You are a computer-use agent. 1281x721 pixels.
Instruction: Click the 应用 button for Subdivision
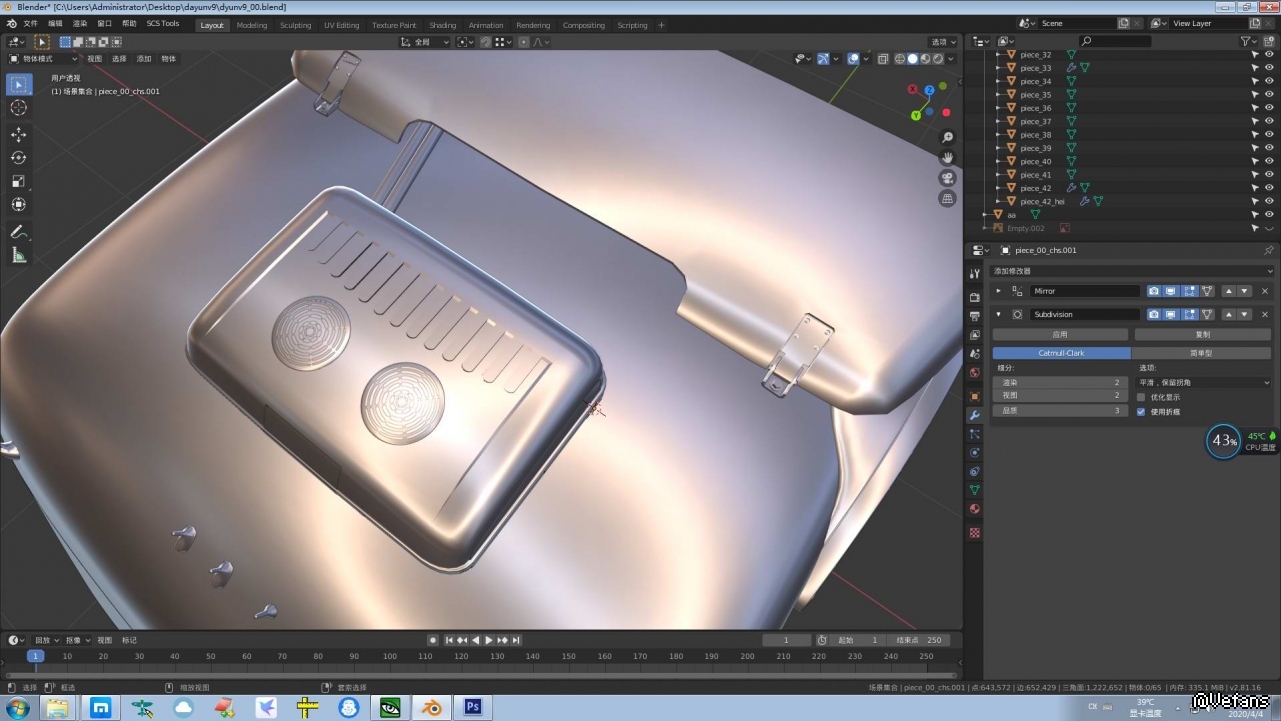click(1060, 335)
